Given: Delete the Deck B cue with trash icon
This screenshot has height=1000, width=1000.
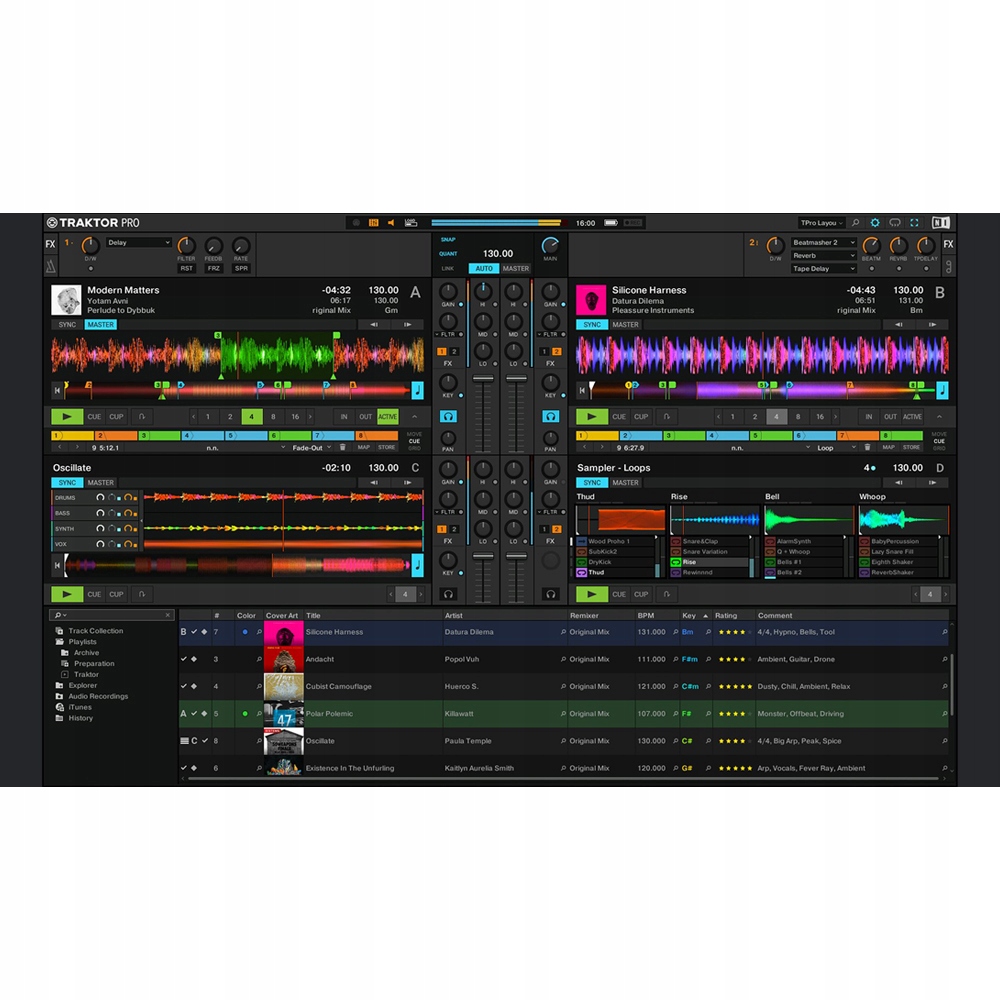Looking at the screenshot, I should coord(867,448).
